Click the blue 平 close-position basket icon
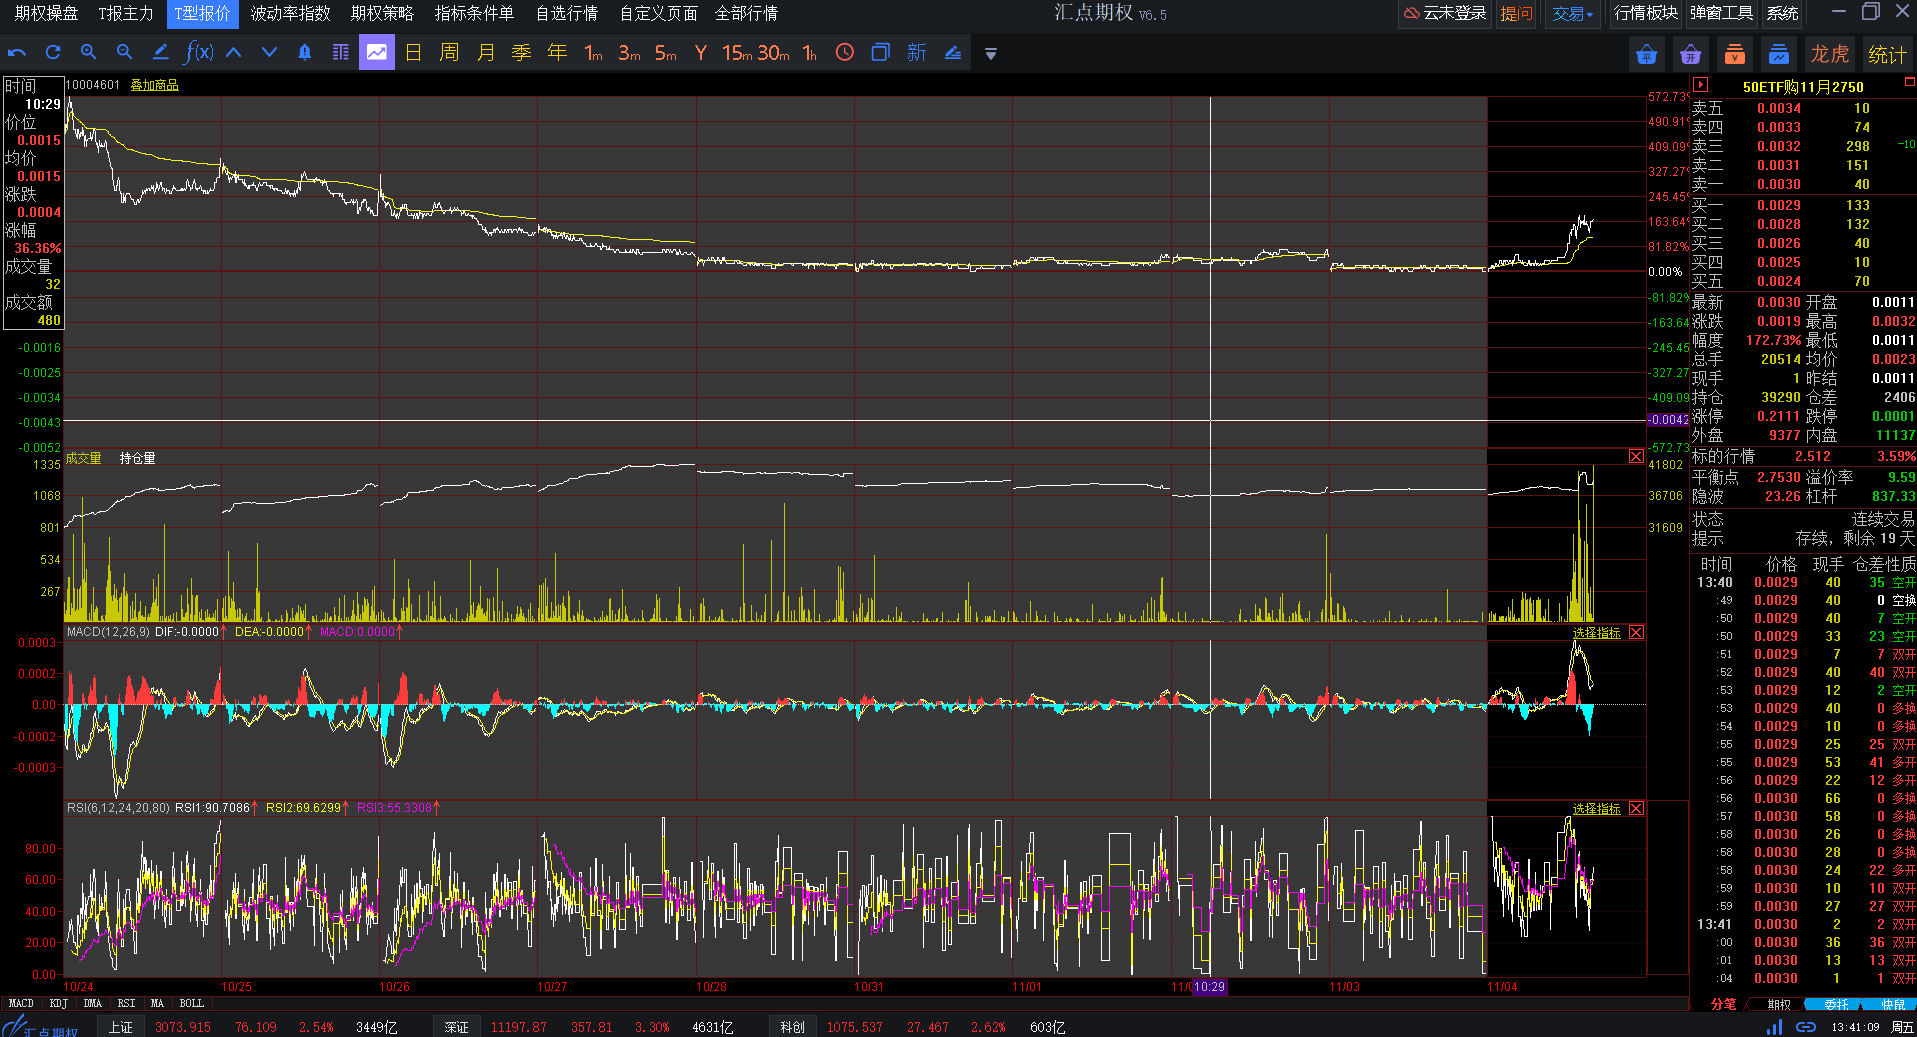Viewport: 1917px width, 1037px height. [1646, 54]
